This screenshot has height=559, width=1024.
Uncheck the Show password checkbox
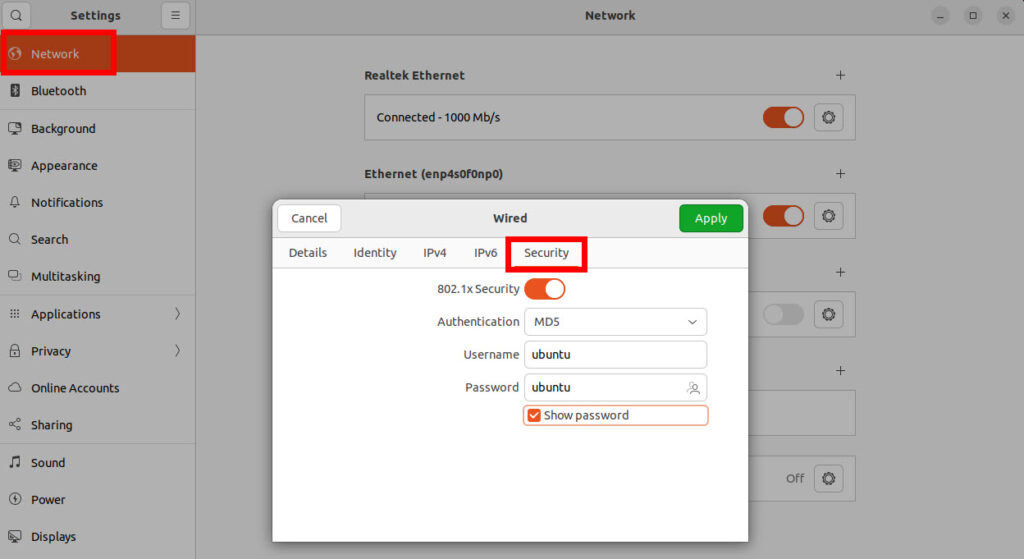534,415
